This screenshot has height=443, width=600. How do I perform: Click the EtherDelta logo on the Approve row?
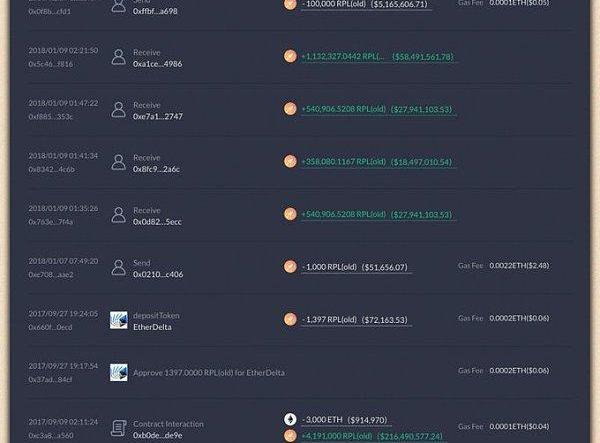pos(119,372)
